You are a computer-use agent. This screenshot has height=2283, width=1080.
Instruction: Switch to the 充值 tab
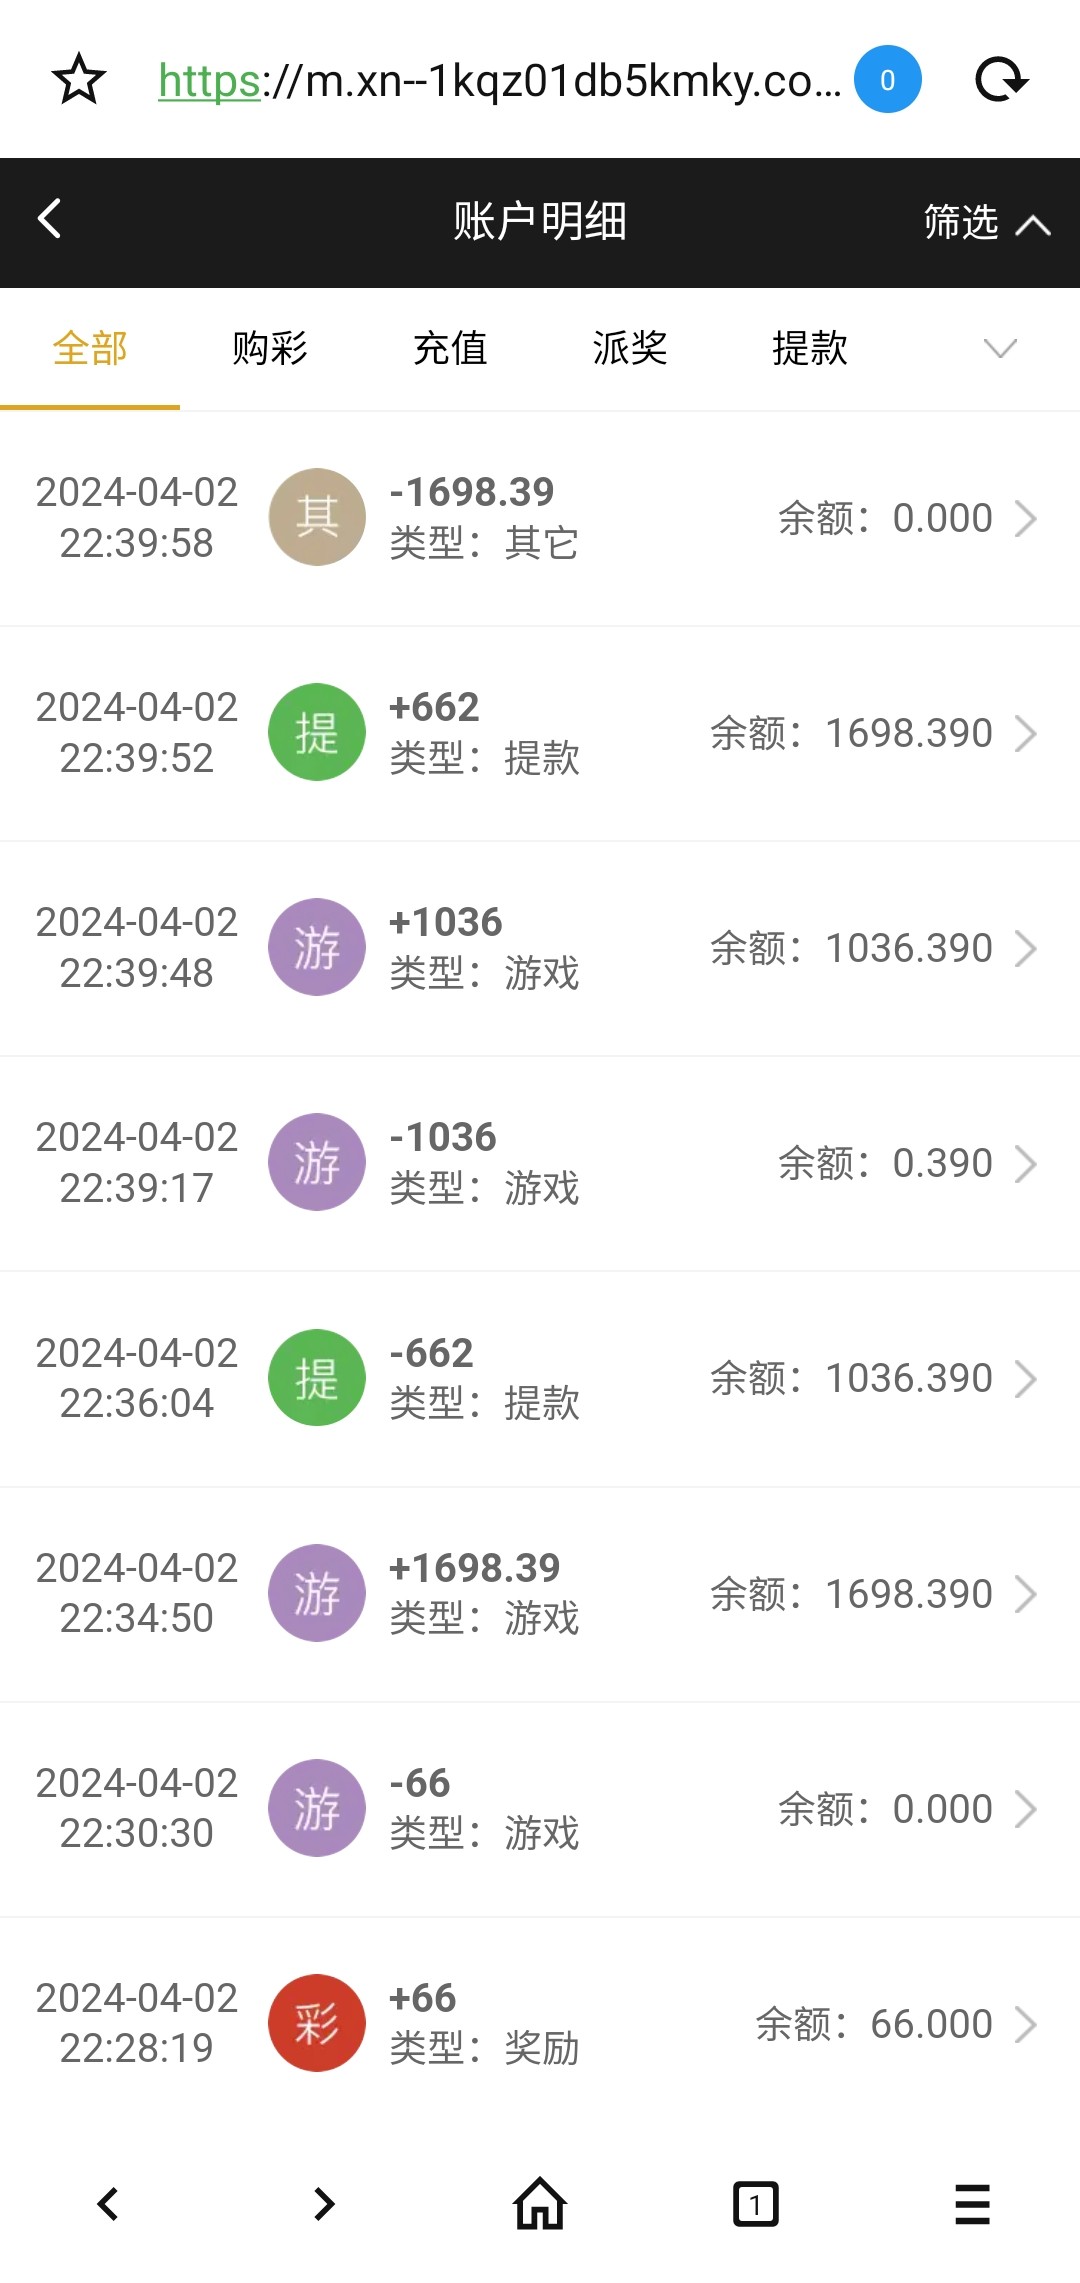(450, 348)
